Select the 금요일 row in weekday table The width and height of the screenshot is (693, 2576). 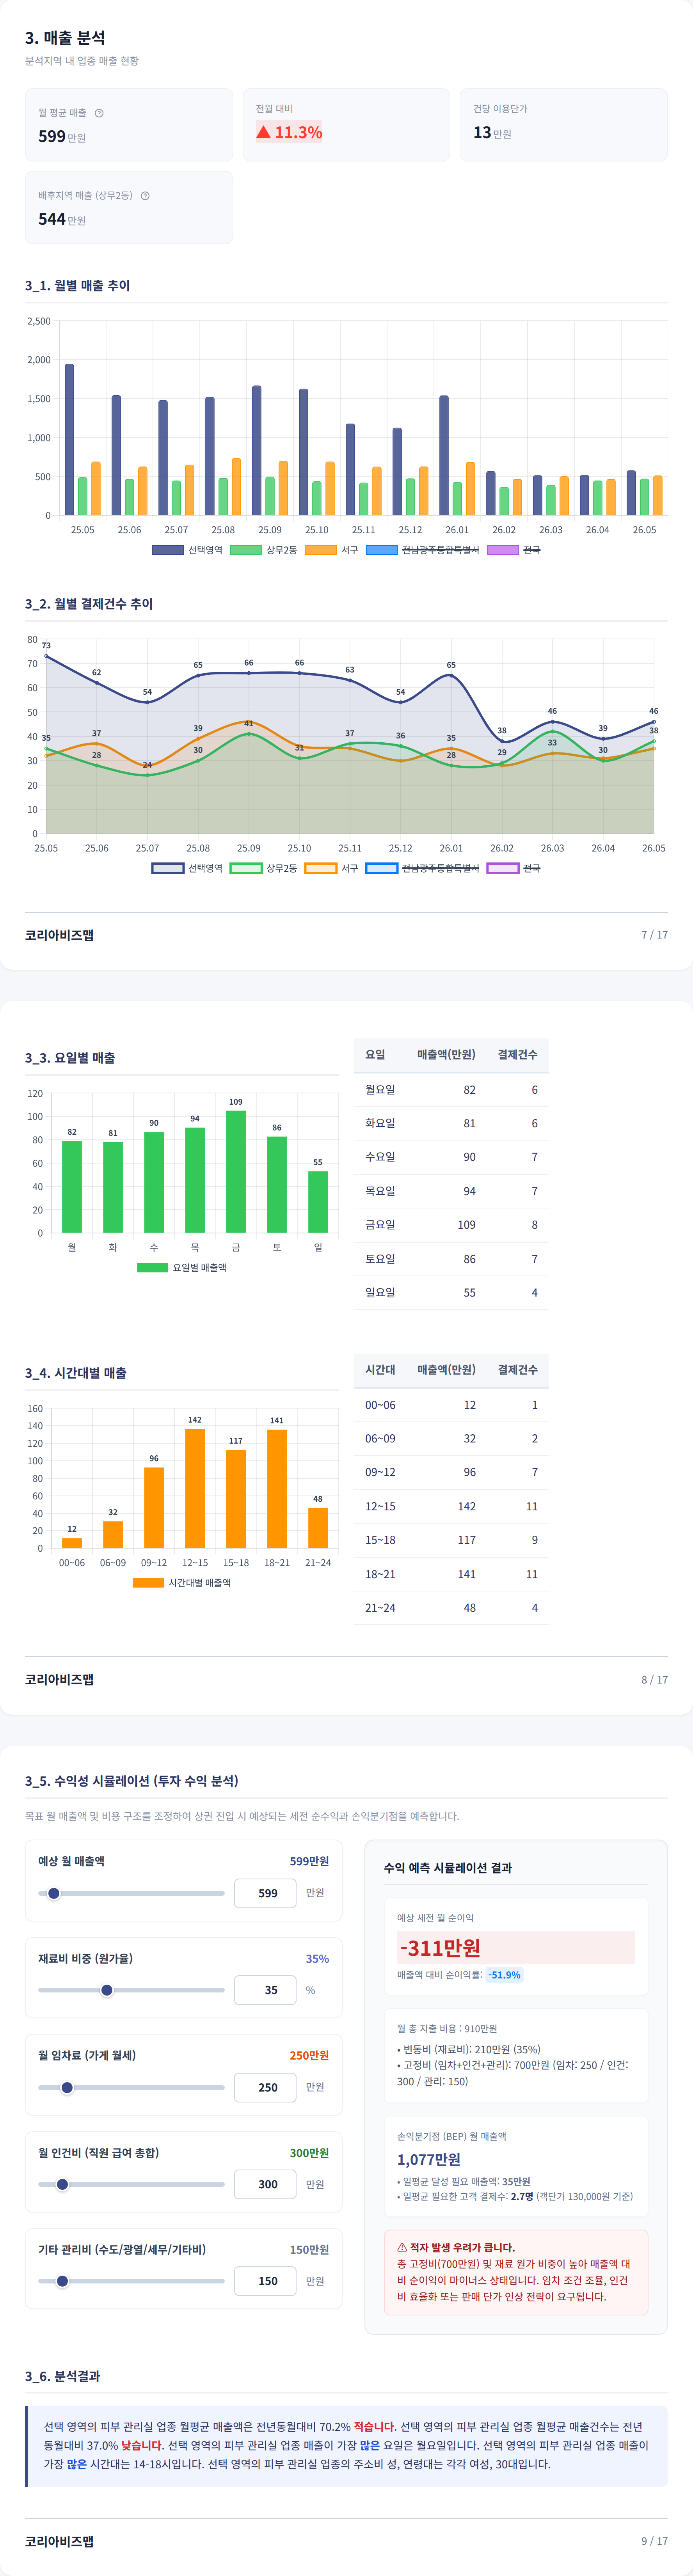click(451, 1225)
